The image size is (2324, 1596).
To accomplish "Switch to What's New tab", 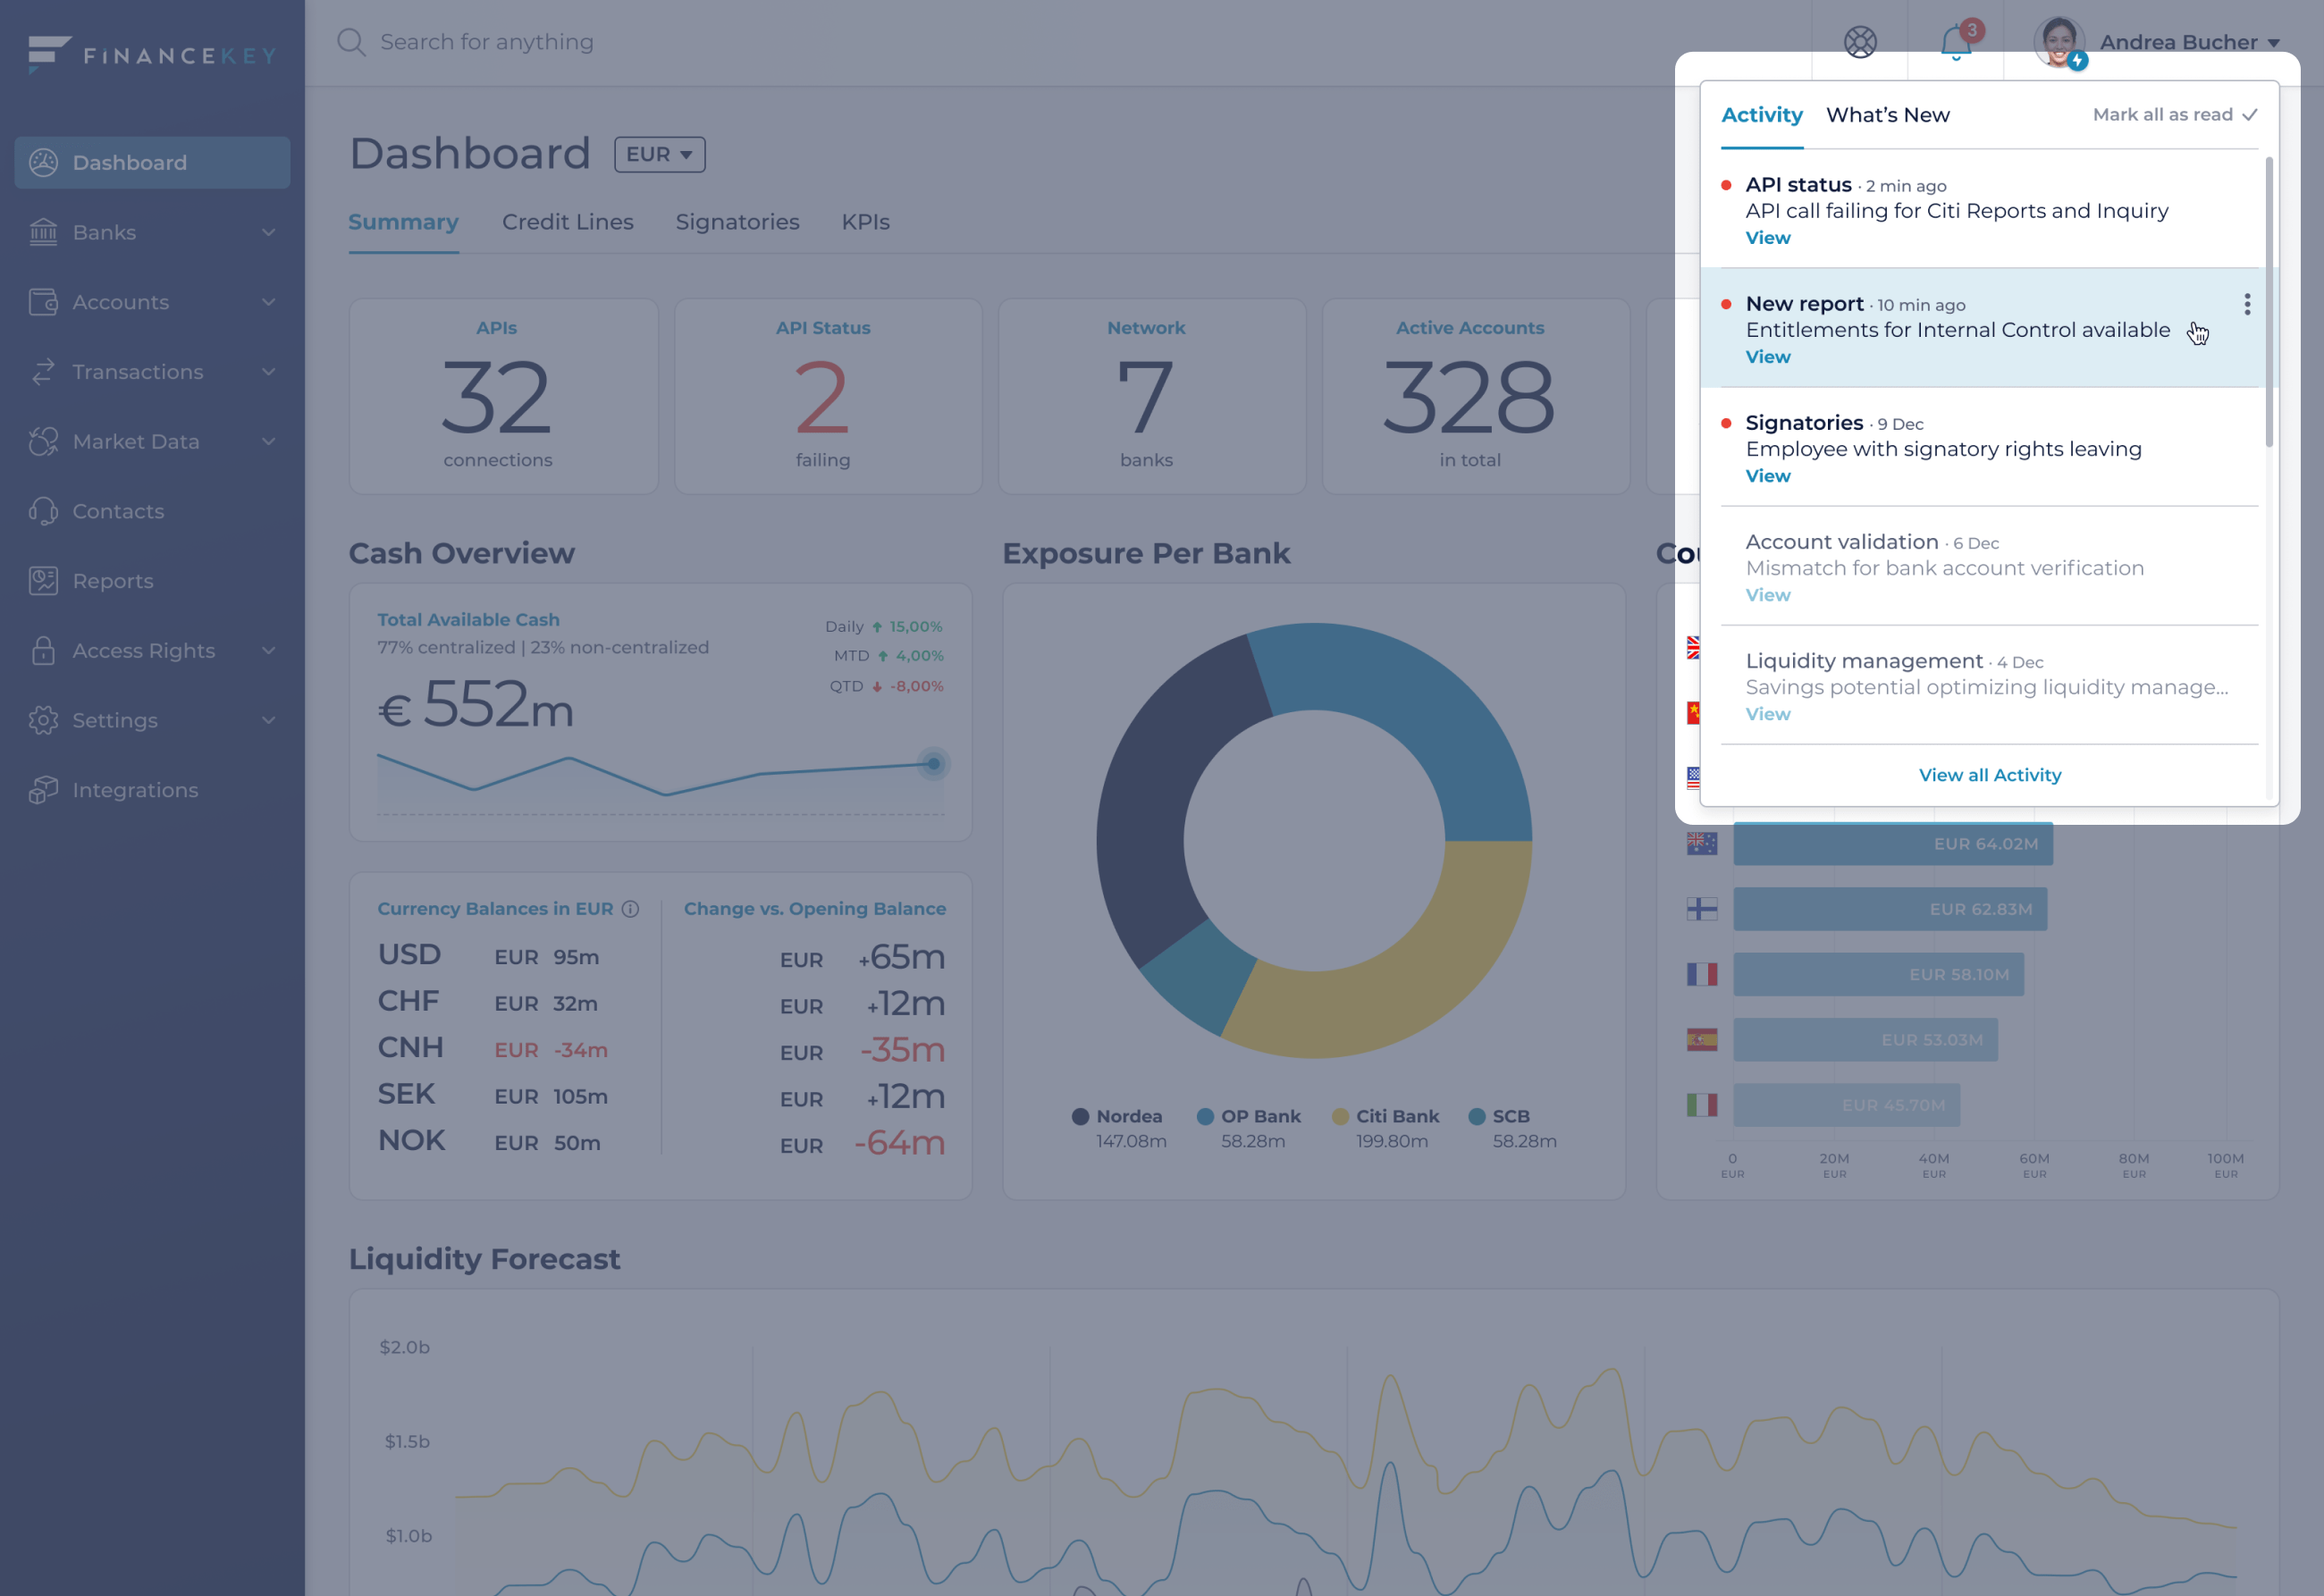I will (1887, 115).
